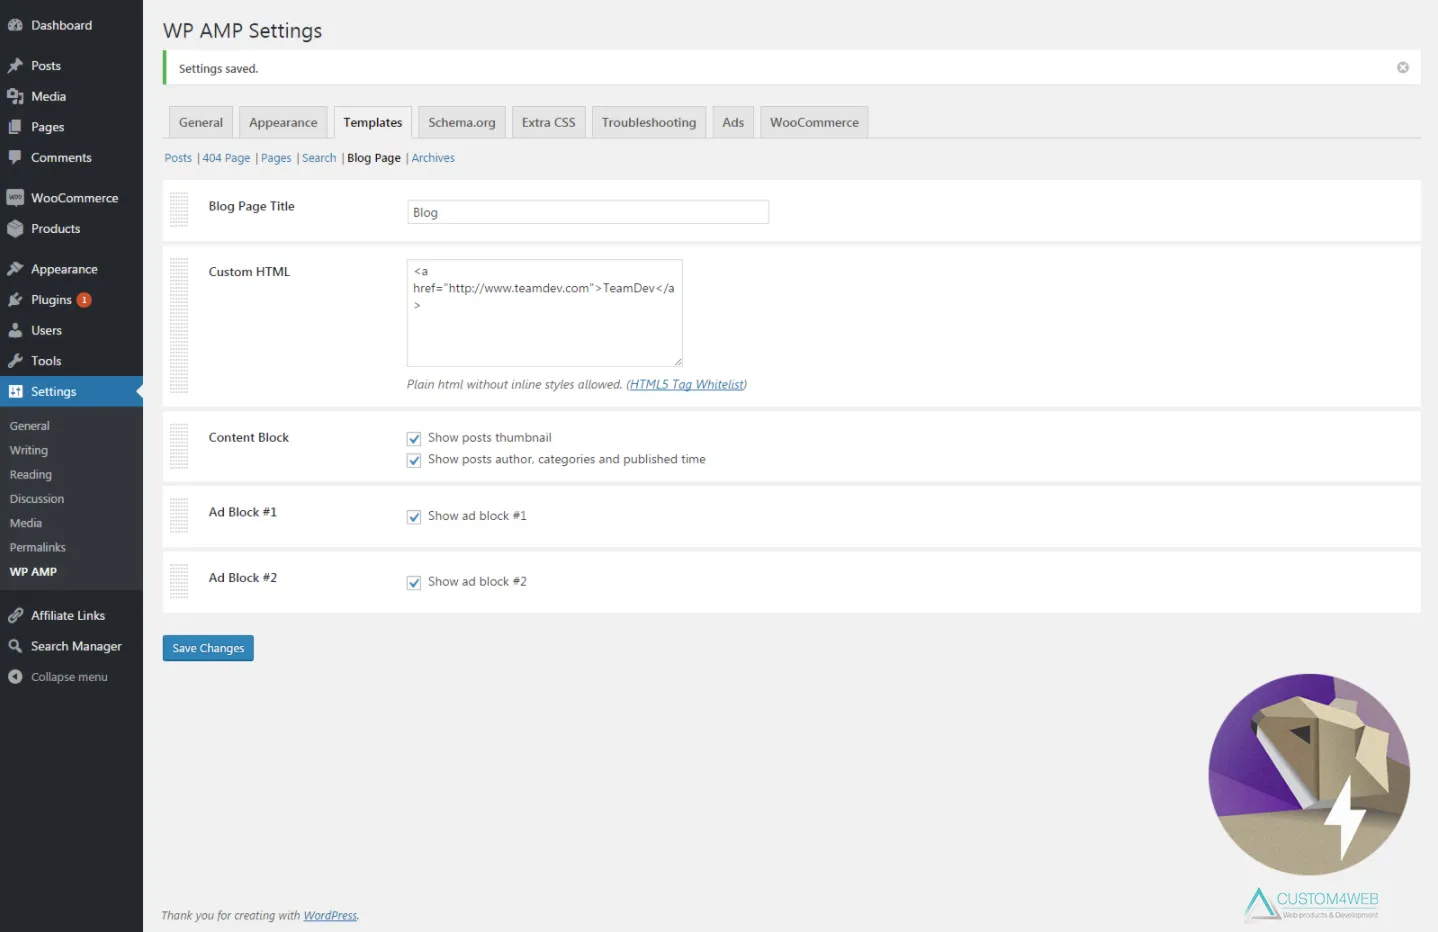Image resolution: width=1438 pixels, height=932 pixels.
Task: Enable Show posts thumbnail option
Action: (x=413, y=438)
